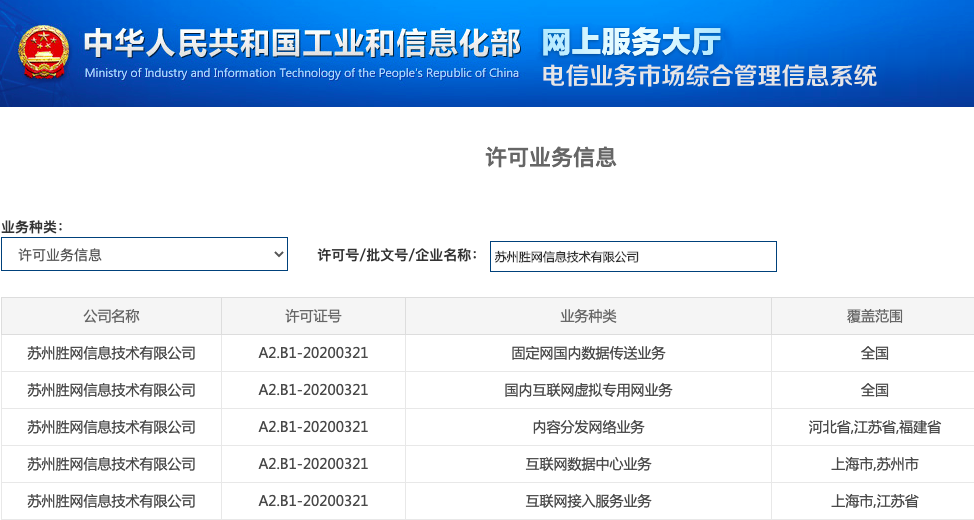Click the 上海市,苏州市 coverage cell
Image resolution: width=974 pixels, height=520 pixels.
875,464
